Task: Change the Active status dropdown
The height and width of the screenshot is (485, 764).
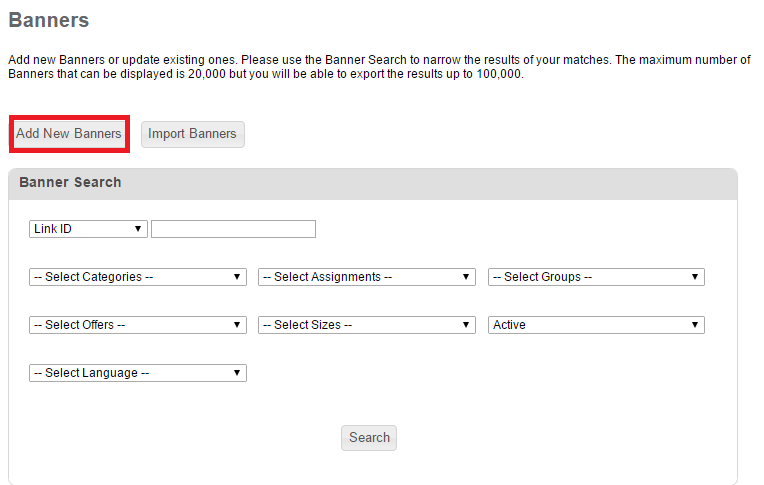Action: tap(596, 325)
